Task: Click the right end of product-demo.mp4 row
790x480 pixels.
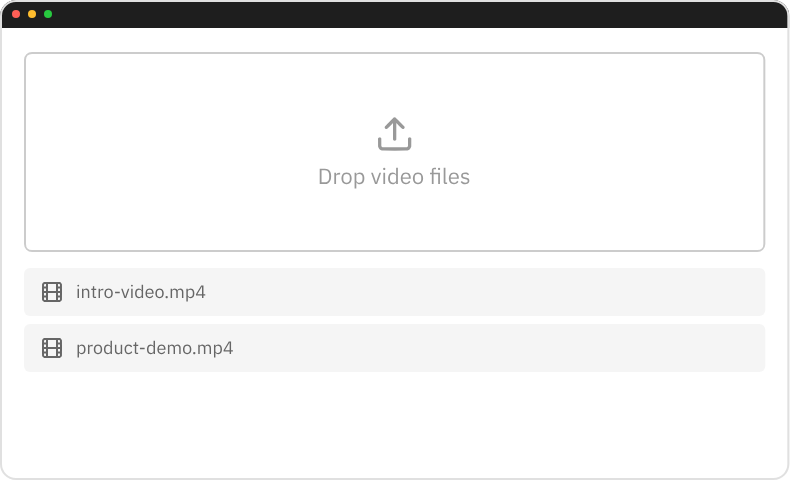Action: pyautogui.click(x=730, y=348)
